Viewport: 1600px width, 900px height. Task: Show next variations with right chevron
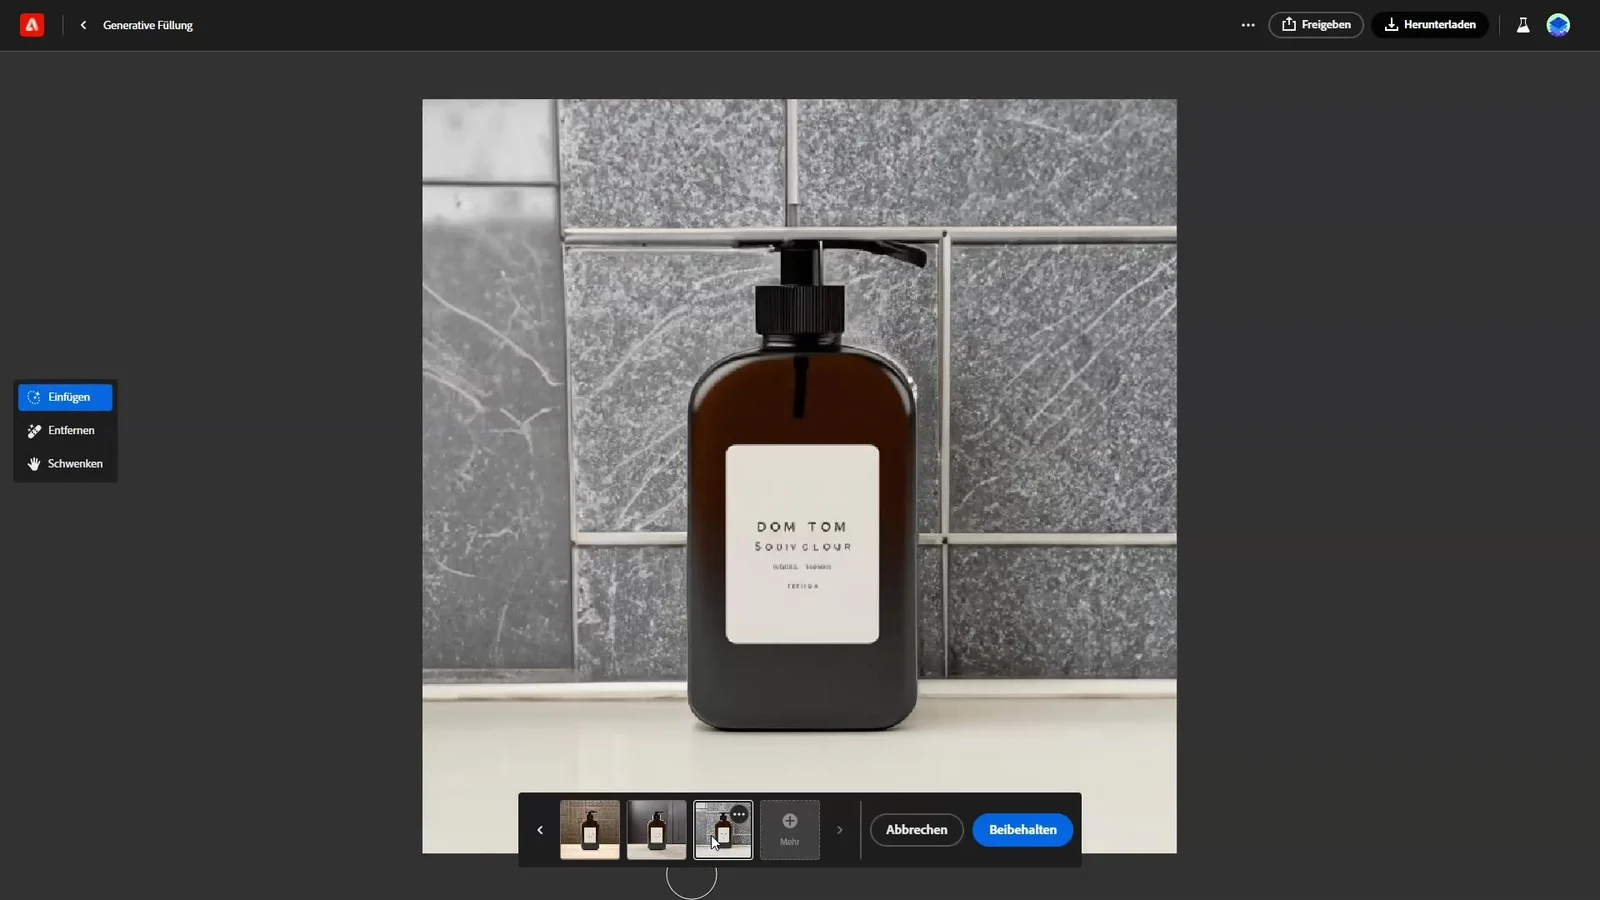pos(839,830)
